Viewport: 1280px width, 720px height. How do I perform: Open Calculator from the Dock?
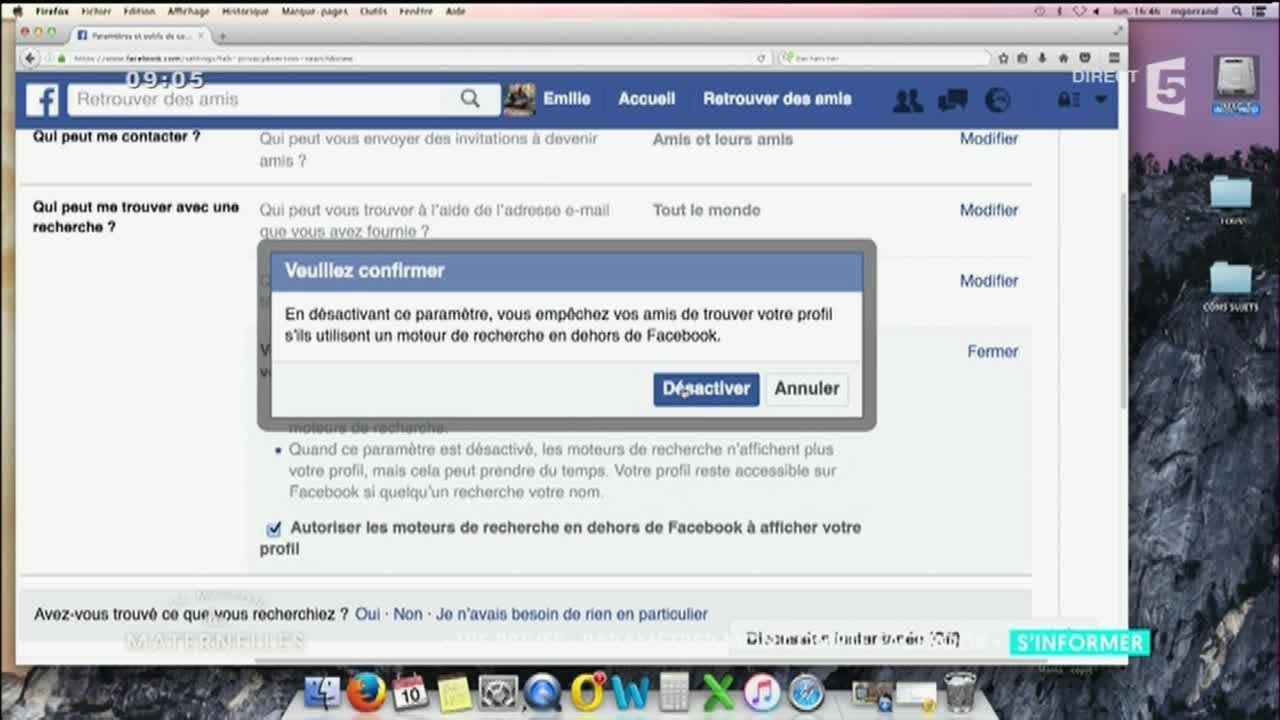pyautogui.click(x=675, y=692)
